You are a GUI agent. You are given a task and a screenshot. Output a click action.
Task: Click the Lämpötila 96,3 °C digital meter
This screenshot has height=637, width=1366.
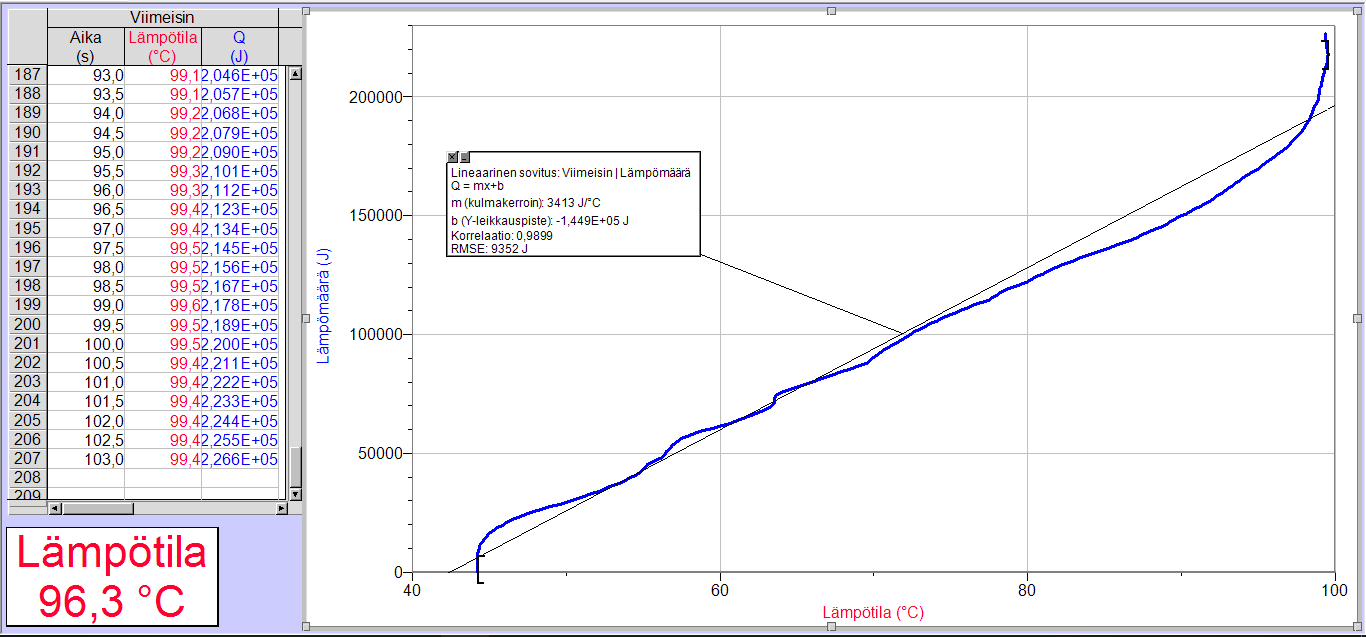(x=112, y=577)
